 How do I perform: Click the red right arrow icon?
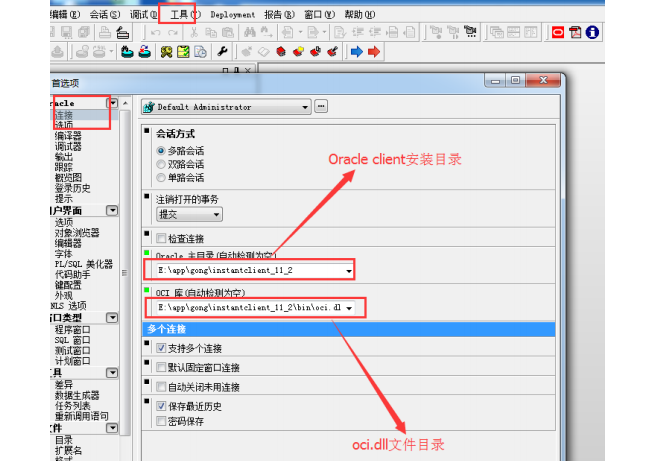coord(374,52)
